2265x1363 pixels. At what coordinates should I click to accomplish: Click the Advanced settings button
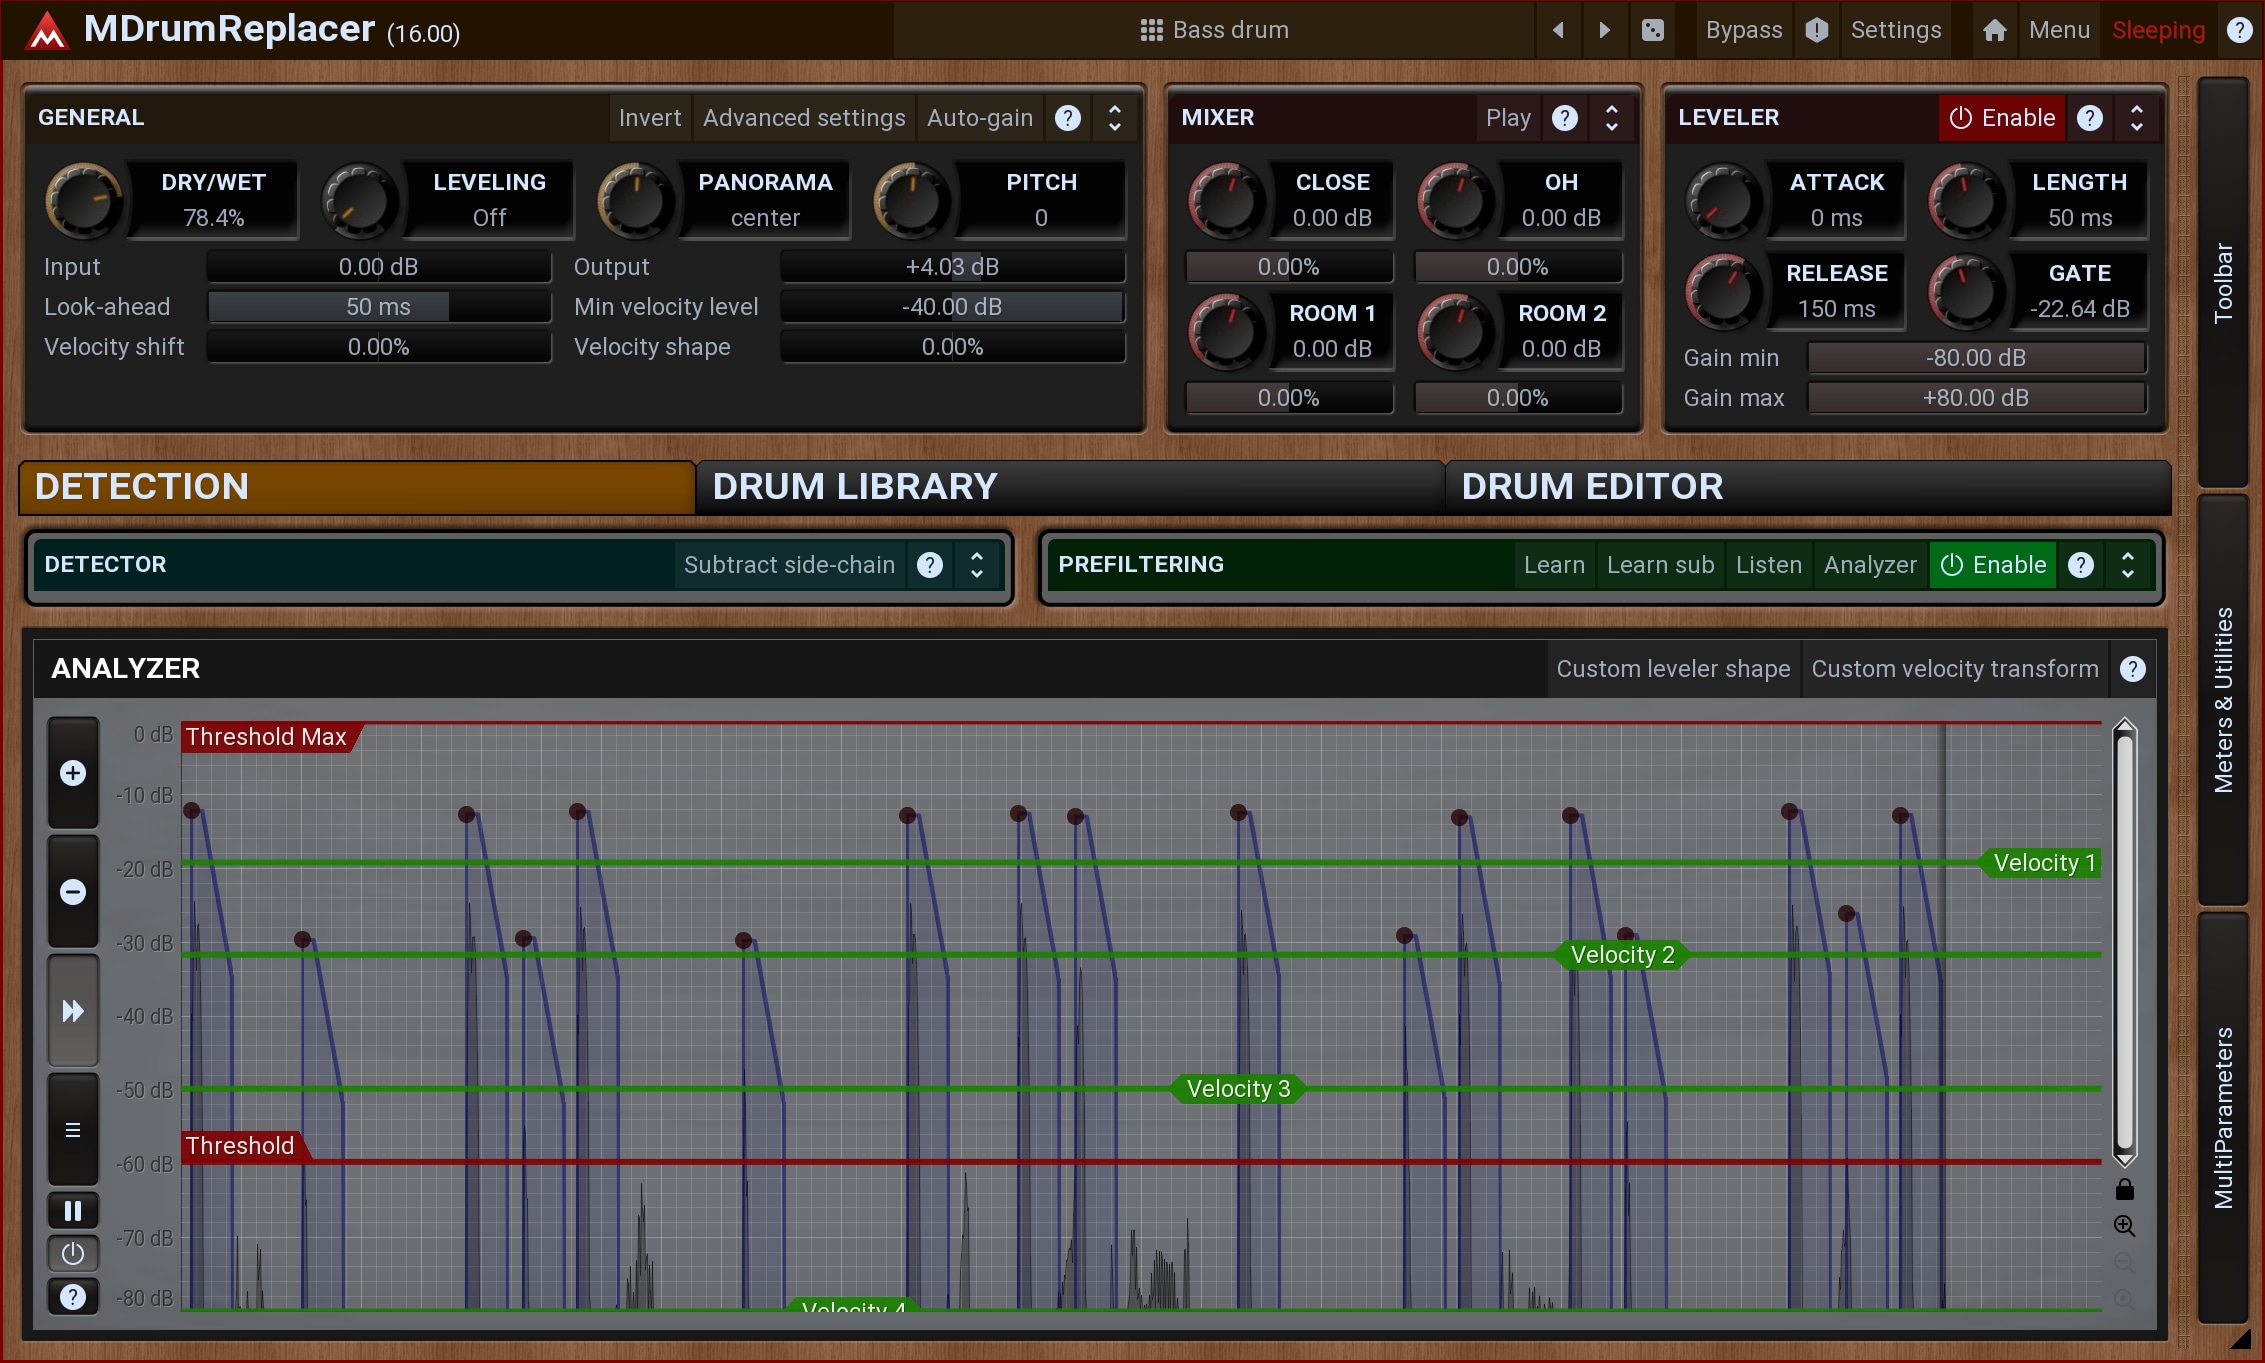[803, 118]
